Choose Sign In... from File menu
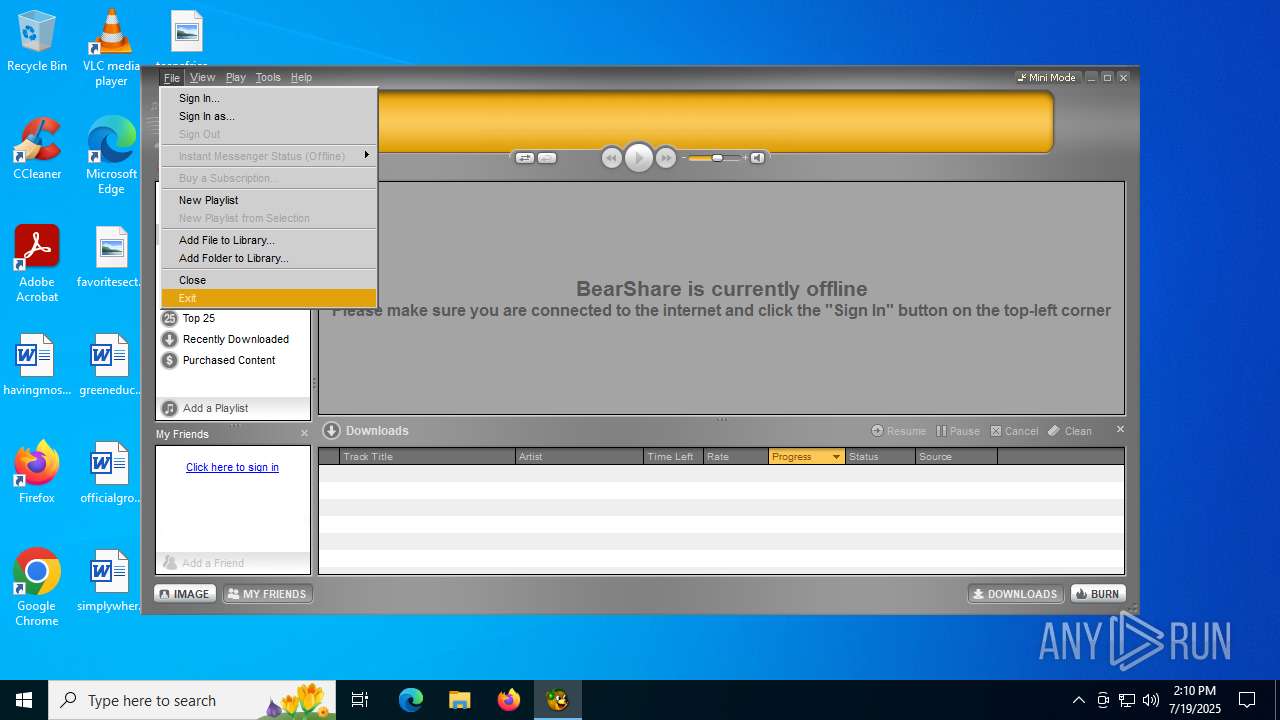The image size is (1280, 720). pyautogui.click(x=268, y=98)
